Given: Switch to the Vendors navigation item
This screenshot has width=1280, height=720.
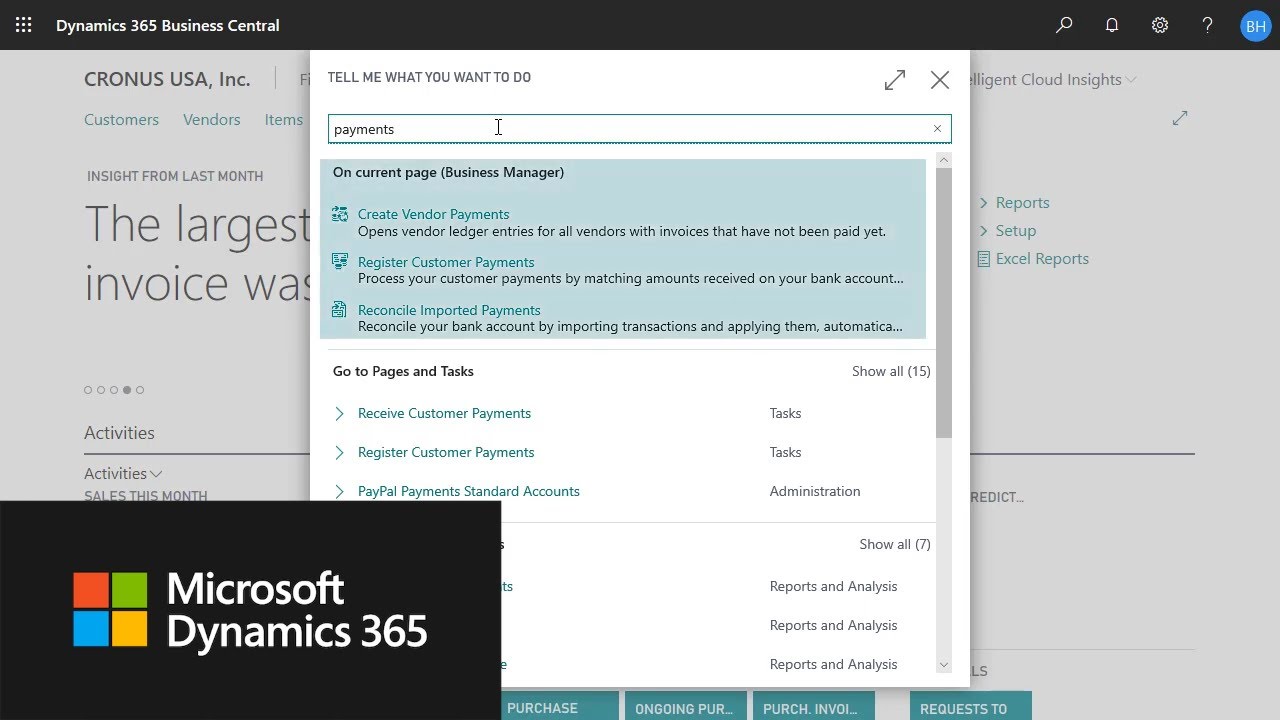Looking at the screenshot, I should pos(211,119).
